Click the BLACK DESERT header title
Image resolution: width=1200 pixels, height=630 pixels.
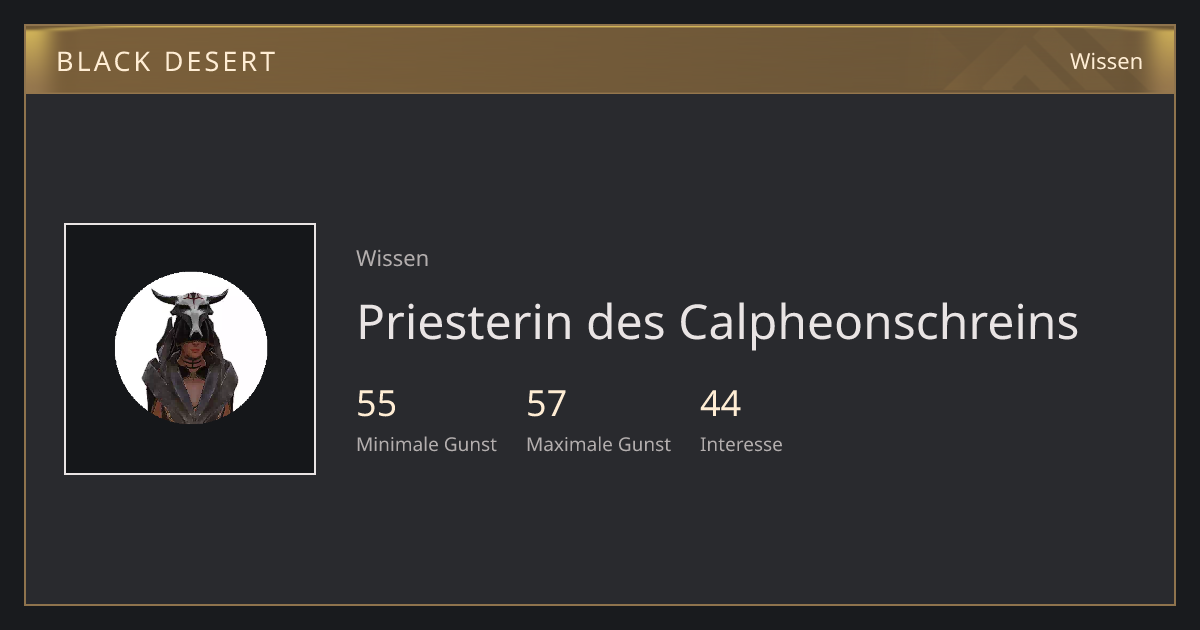(166, 61)
